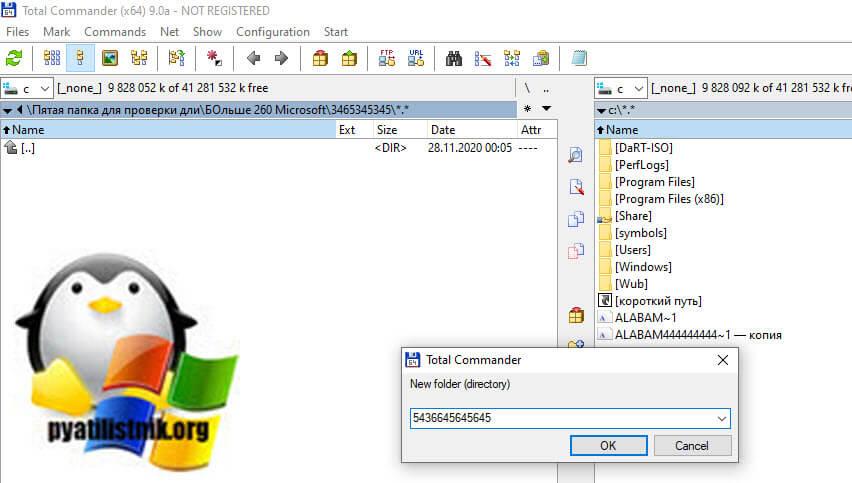Select [Program Files (x86)] folder
Screen dimensions: 852x483
tap(669, 199)
